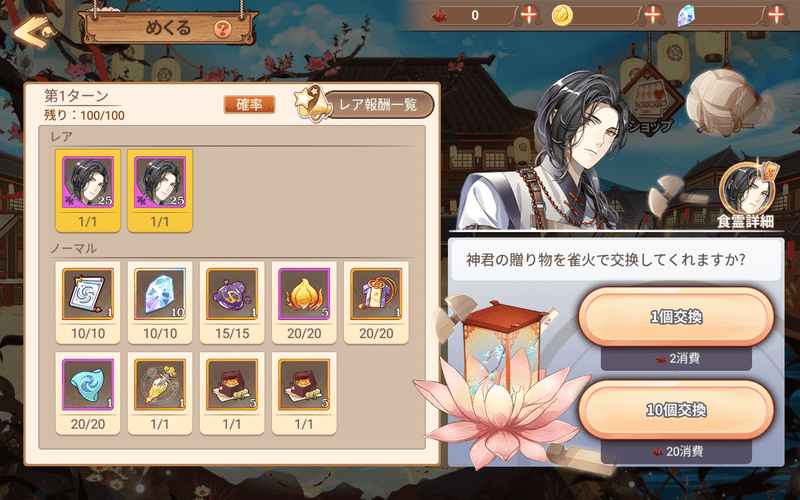Select the golden potion bottle item
The height and width of the screenshot is (500, 800).
click(x=160, y=393)
